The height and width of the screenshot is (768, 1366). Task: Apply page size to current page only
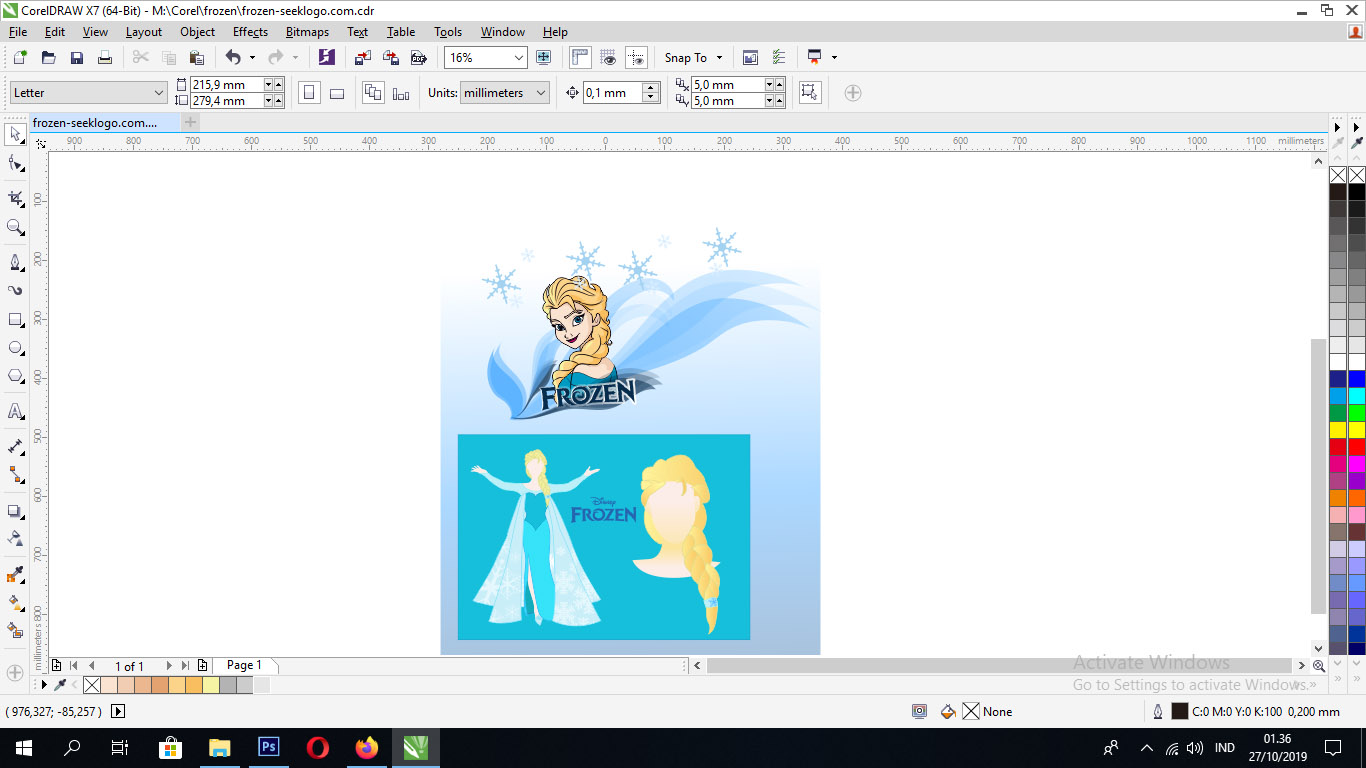coord(401,93)
